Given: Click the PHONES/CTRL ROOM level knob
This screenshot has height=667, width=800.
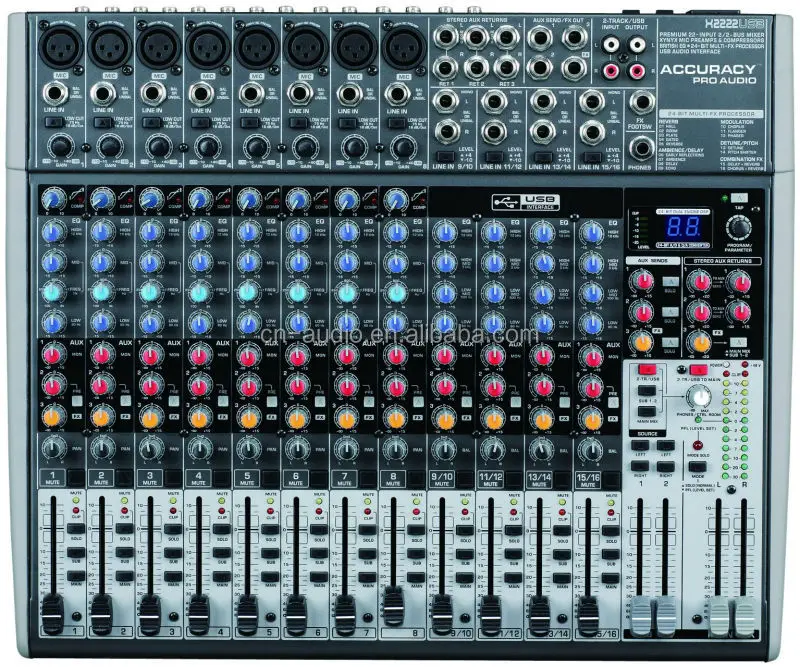Looking at the screenshot, I should point(699,397).
